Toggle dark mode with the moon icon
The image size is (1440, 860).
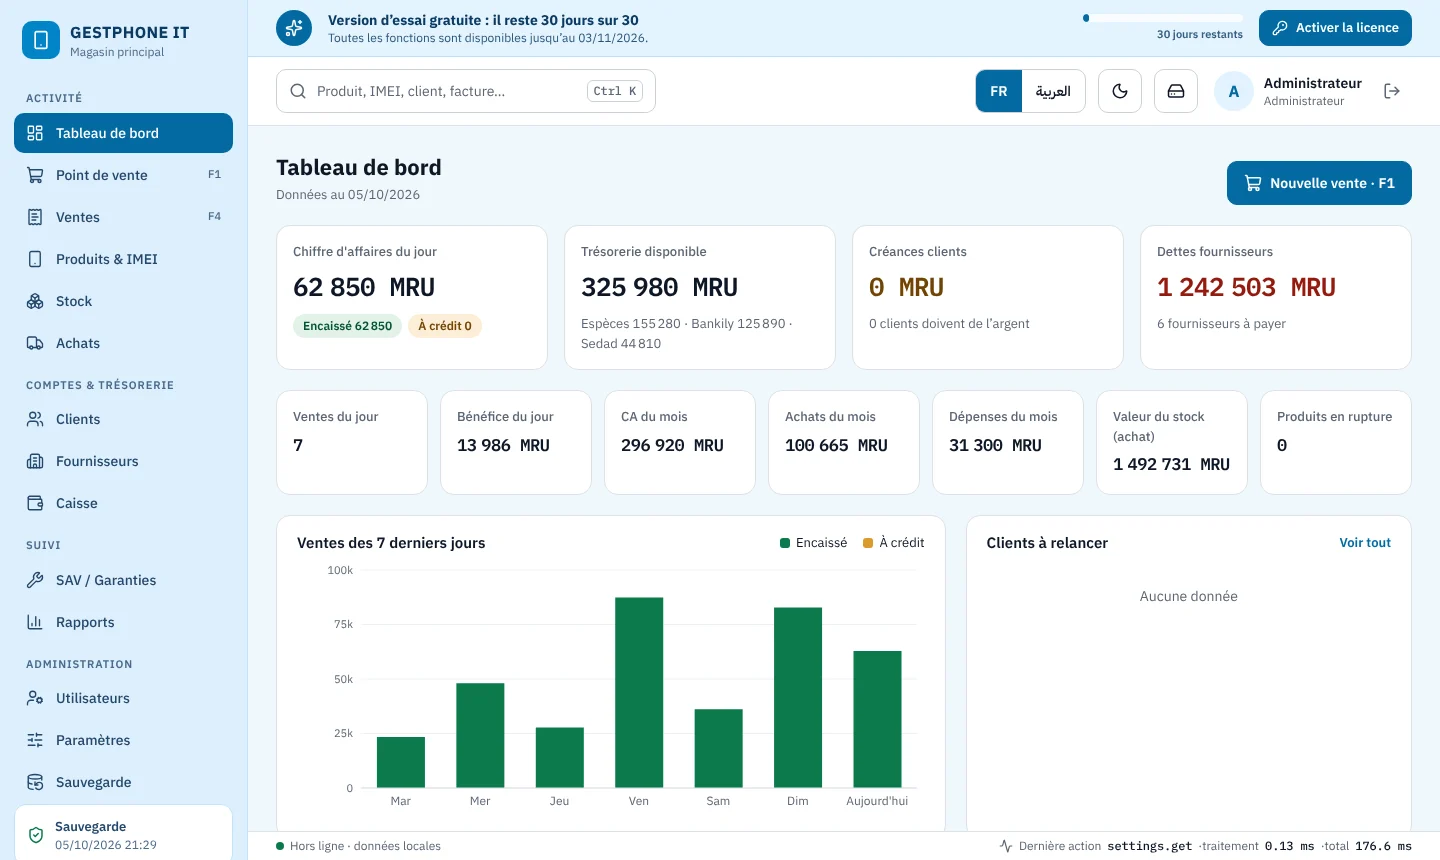click(1120, 91)
